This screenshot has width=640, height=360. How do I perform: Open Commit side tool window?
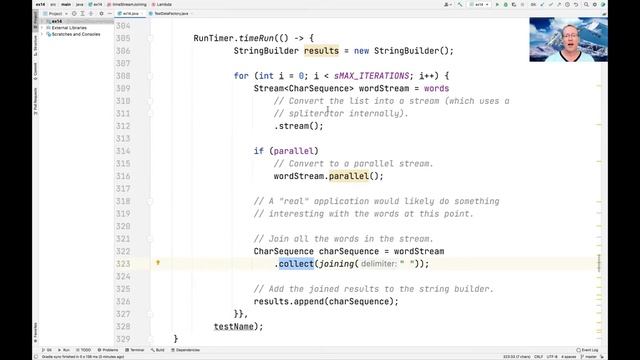(x=36, y=71)
